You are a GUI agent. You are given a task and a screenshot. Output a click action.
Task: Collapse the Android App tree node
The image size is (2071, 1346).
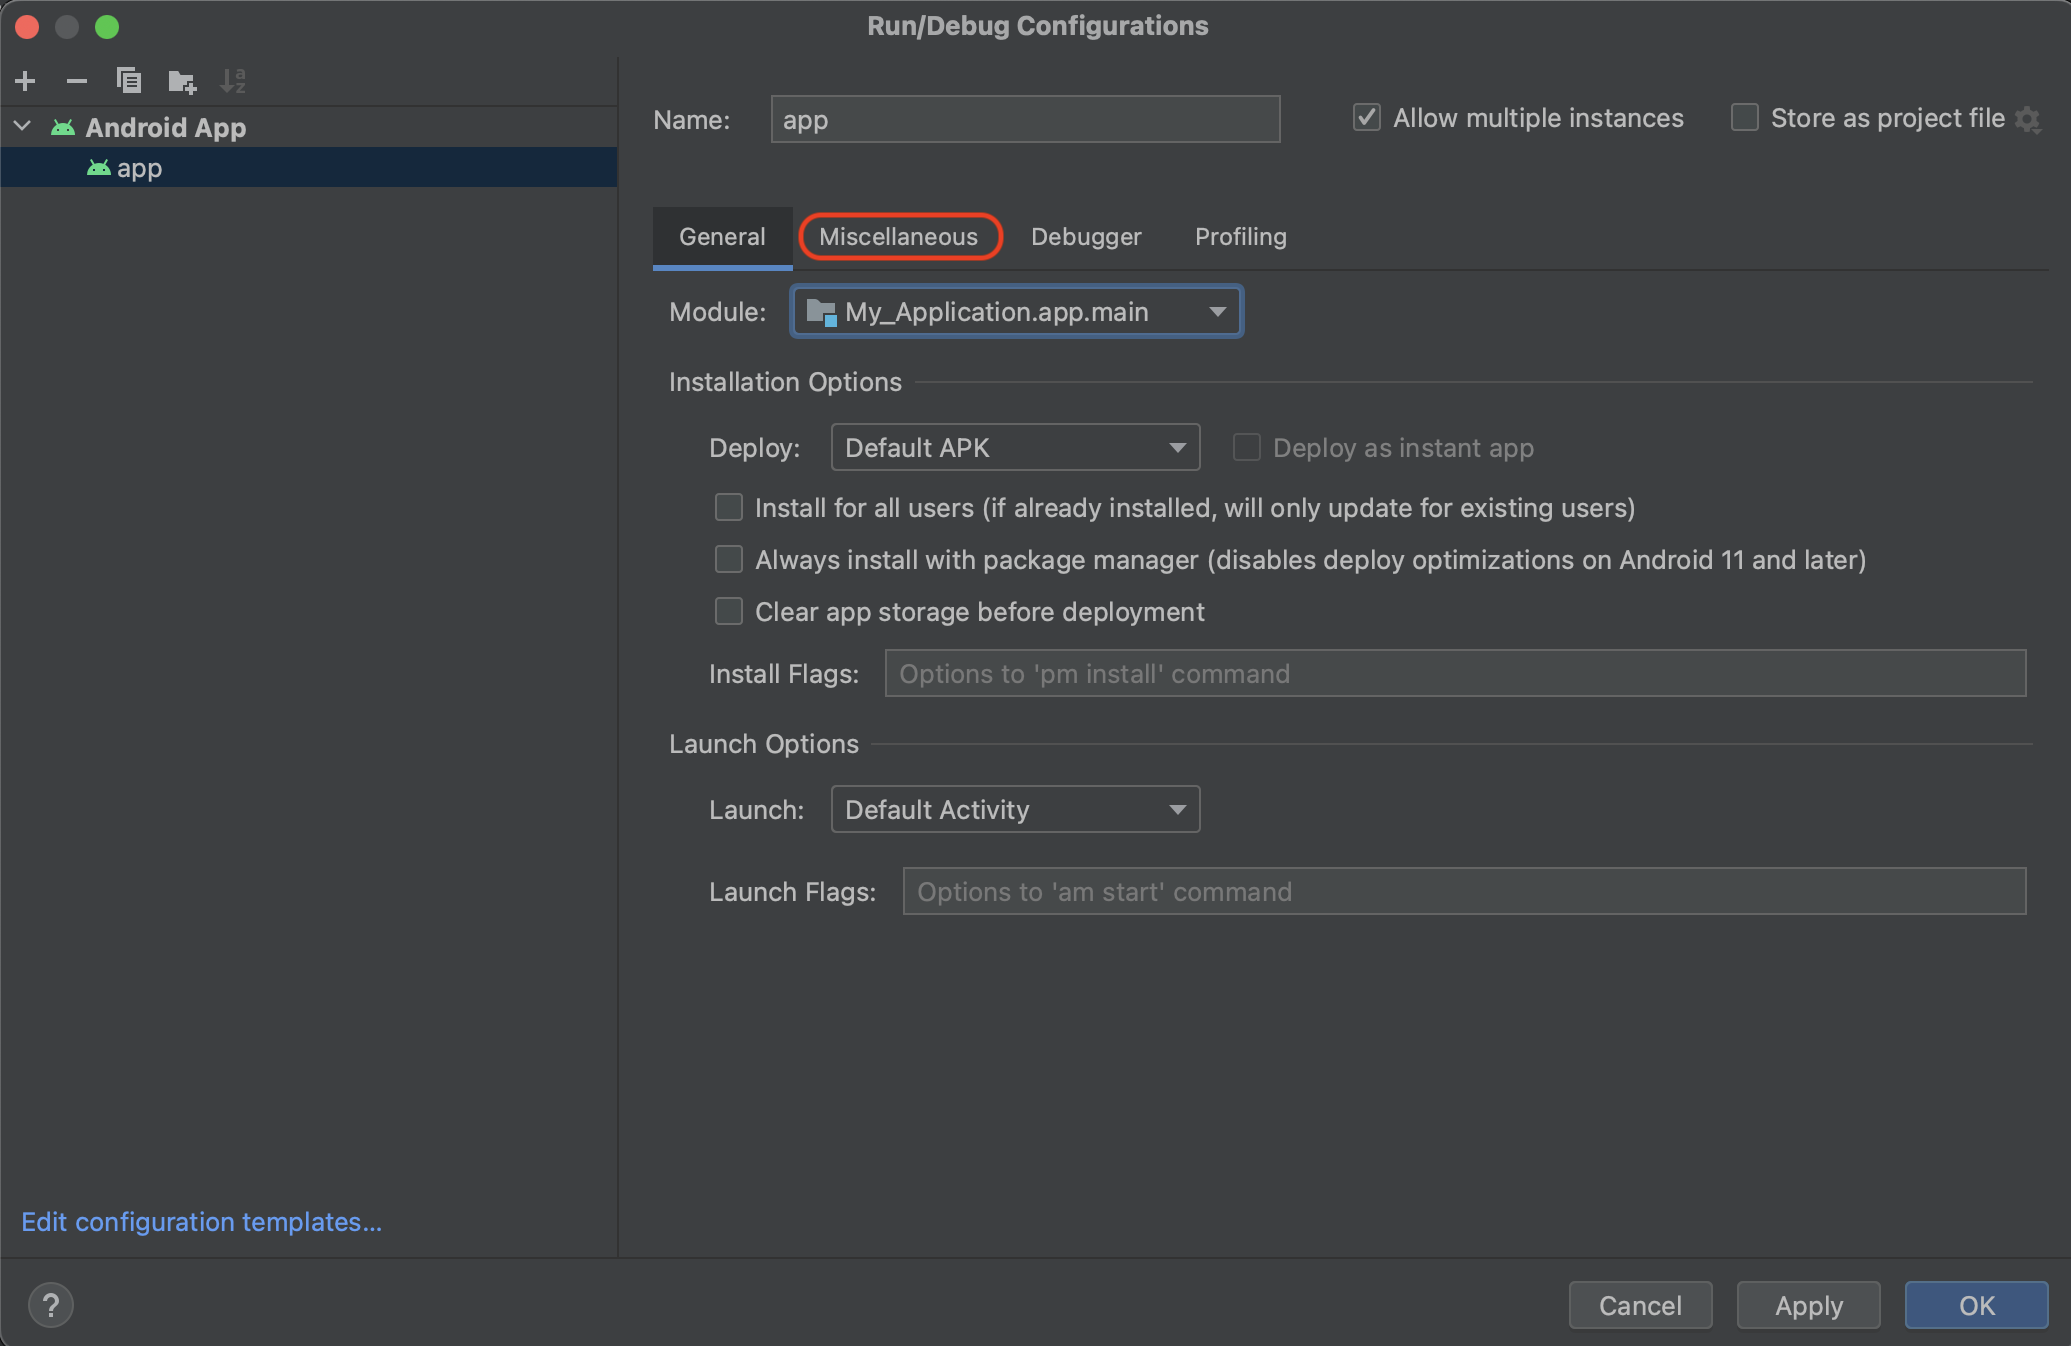[x=23, y=127]
